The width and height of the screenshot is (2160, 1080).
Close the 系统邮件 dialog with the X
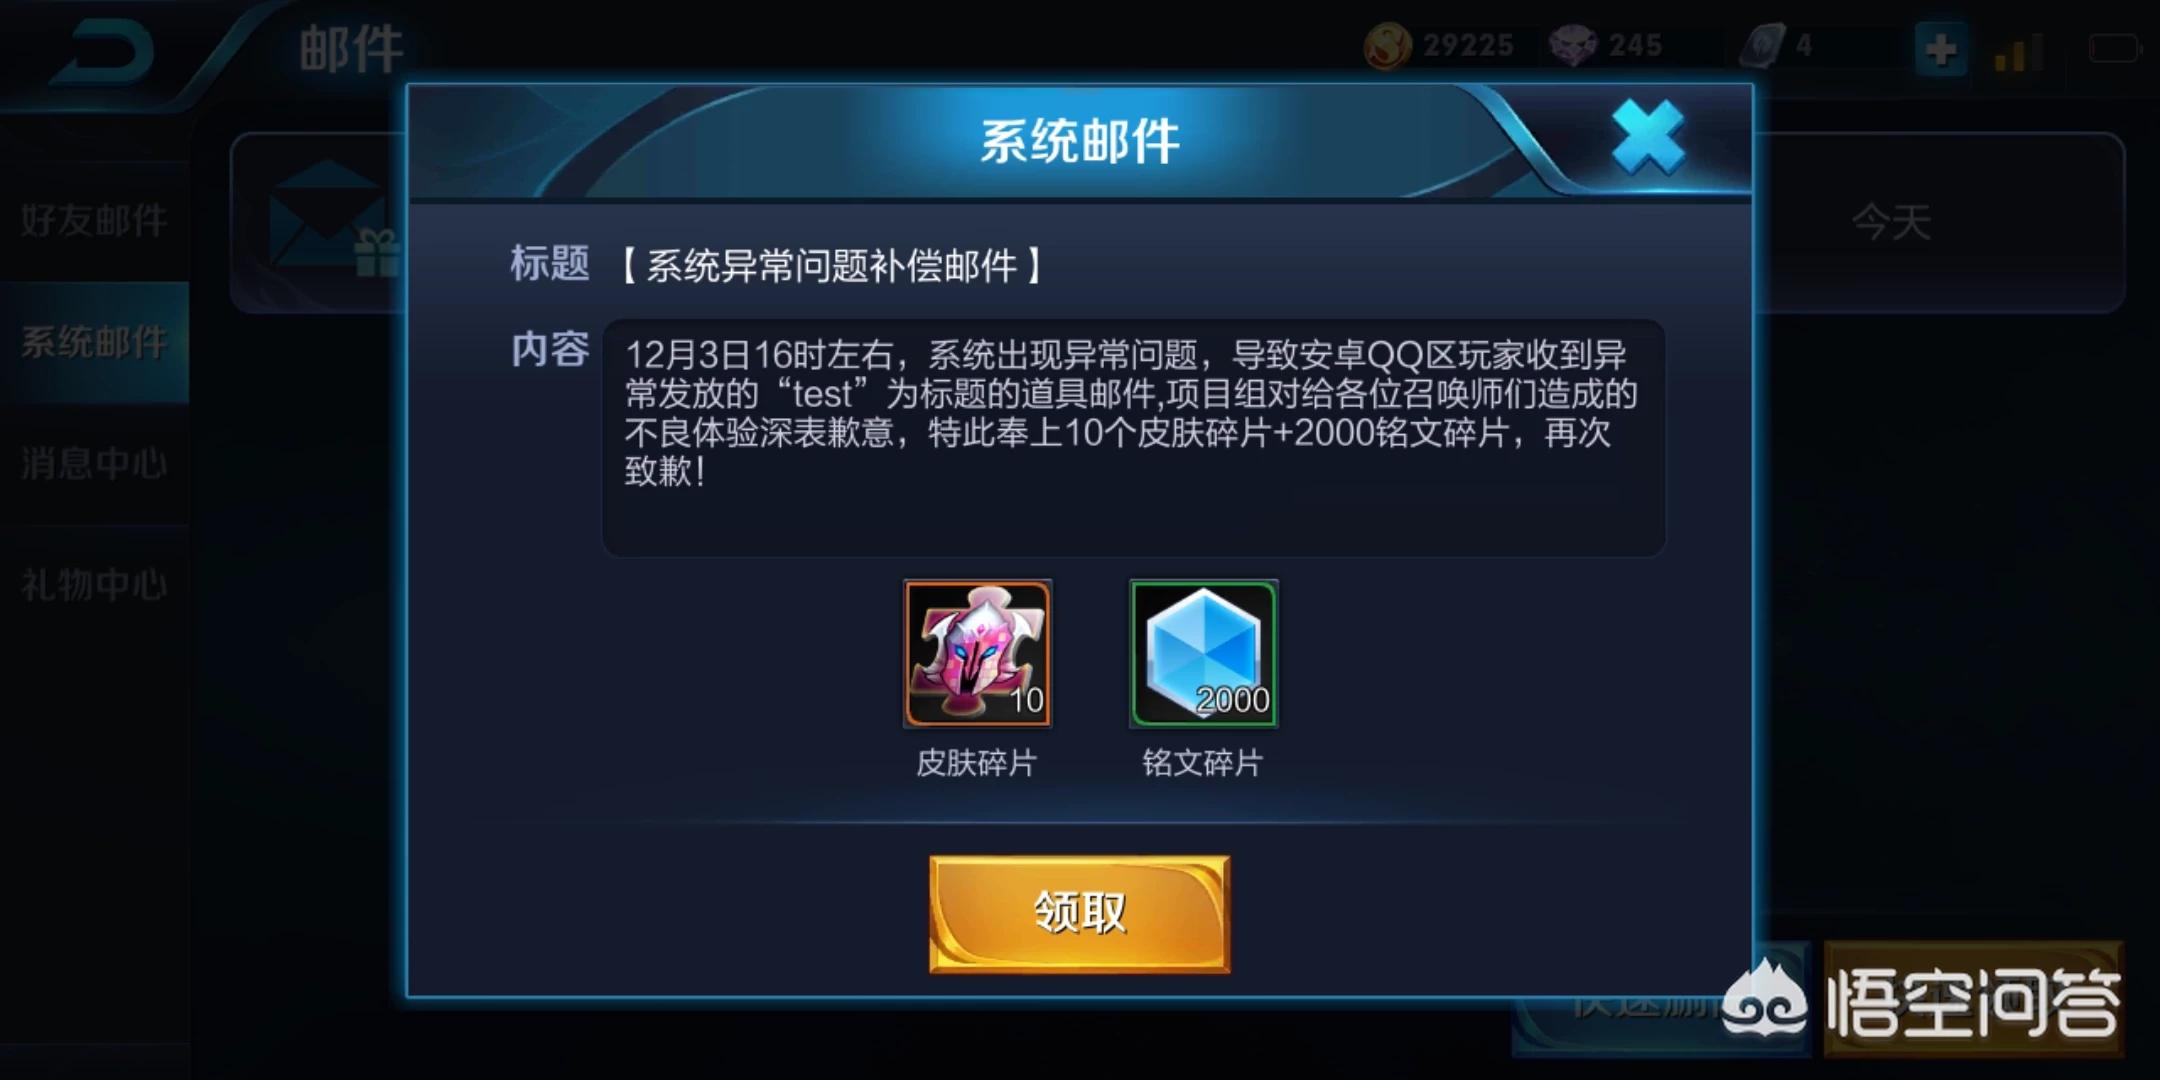[x=1648, y=138]
